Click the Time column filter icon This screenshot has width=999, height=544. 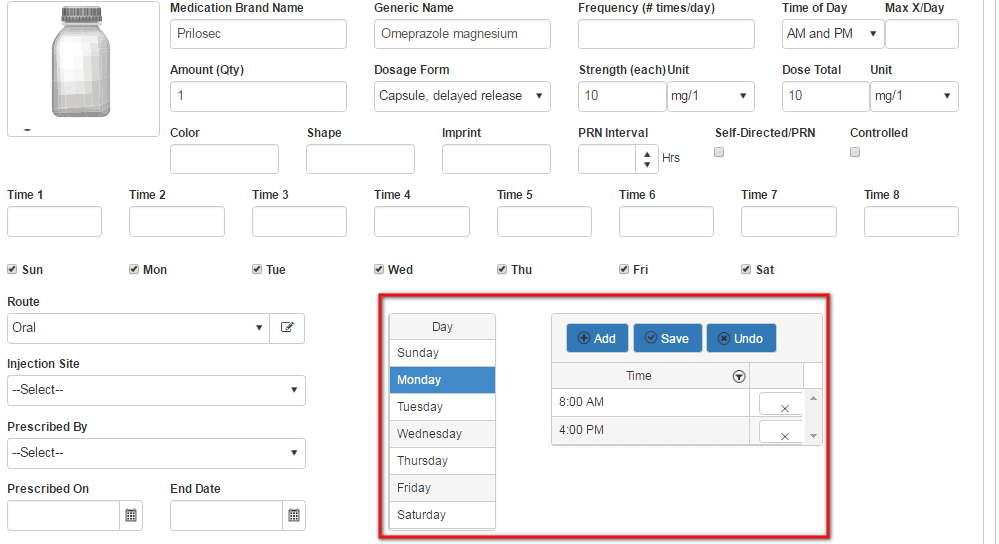(739, 377)
